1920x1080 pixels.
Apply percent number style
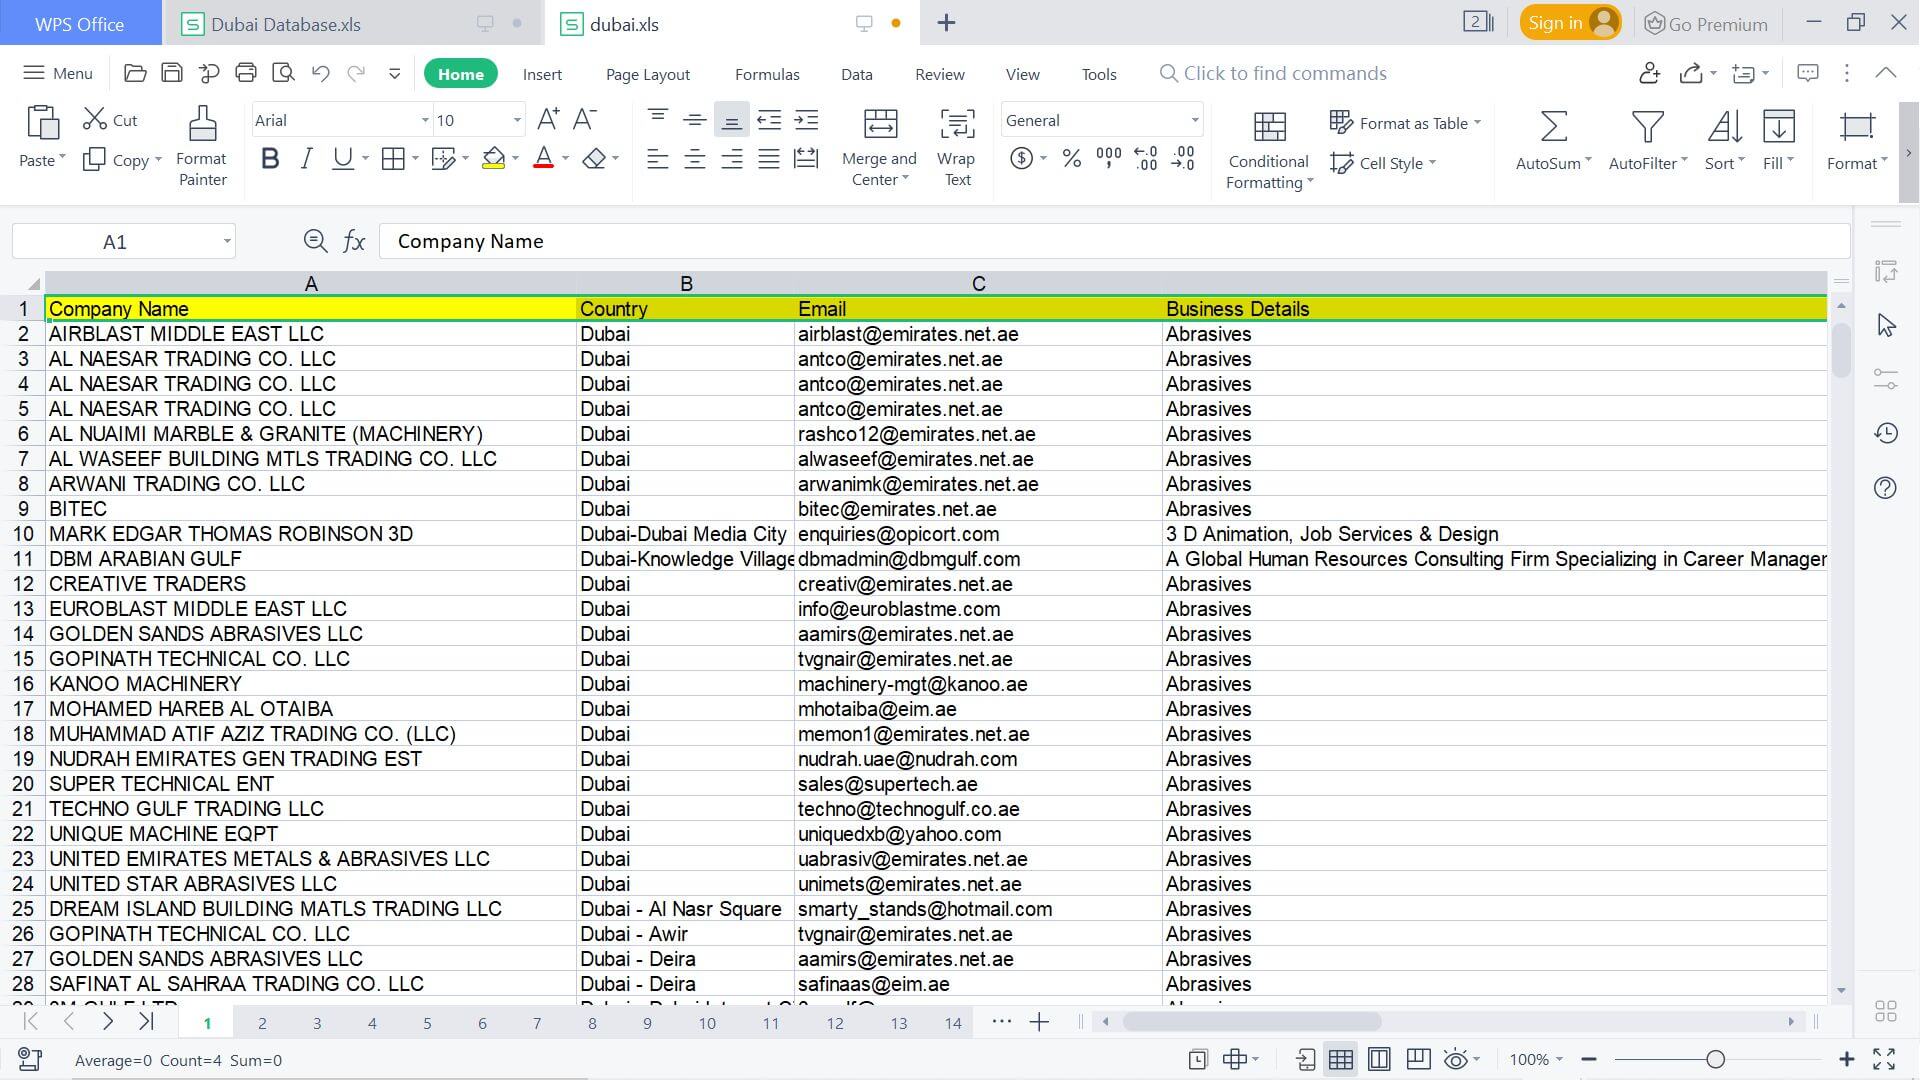(1071, 158)
